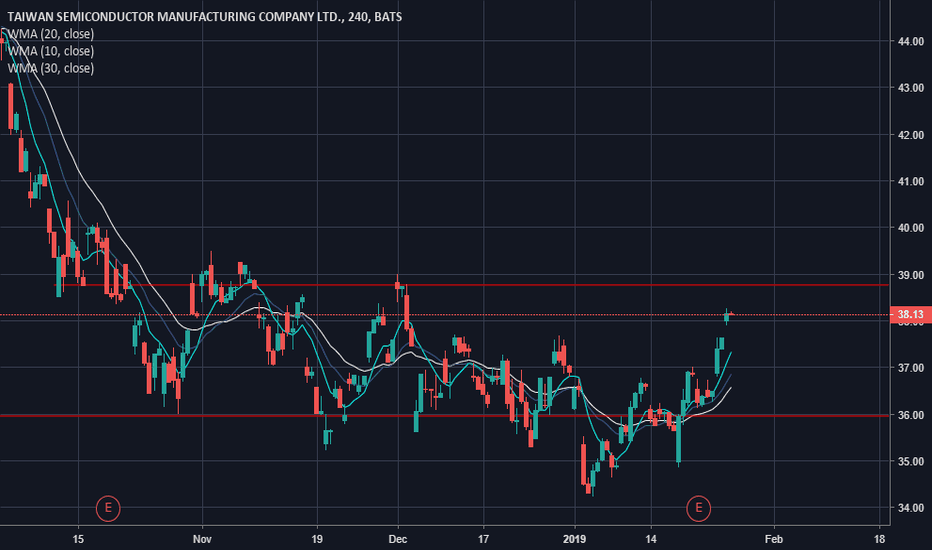Click the 2019 date axis label
Screen dimensions: 932x550
pos(574,539)
